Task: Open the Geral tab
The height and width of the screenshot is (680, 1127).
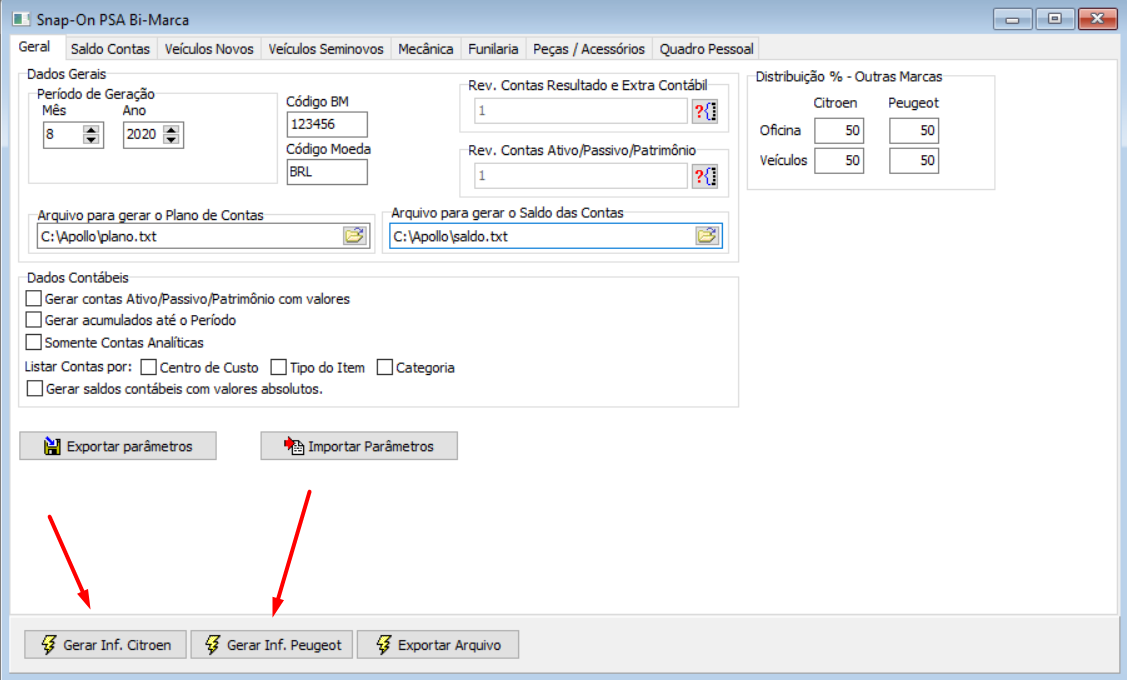Action: point(34,47)
